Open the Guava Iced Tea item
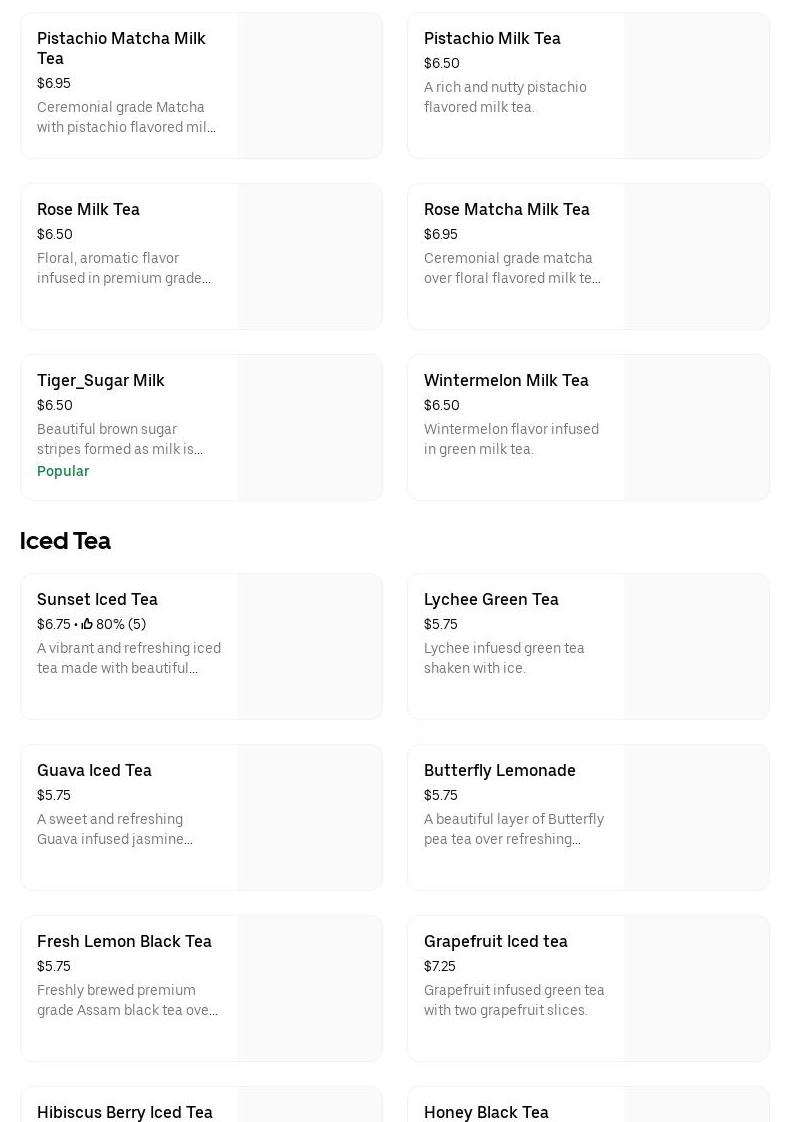Image resolution: width=804 pixels, height=1122 pixels. tap(94, 770)
